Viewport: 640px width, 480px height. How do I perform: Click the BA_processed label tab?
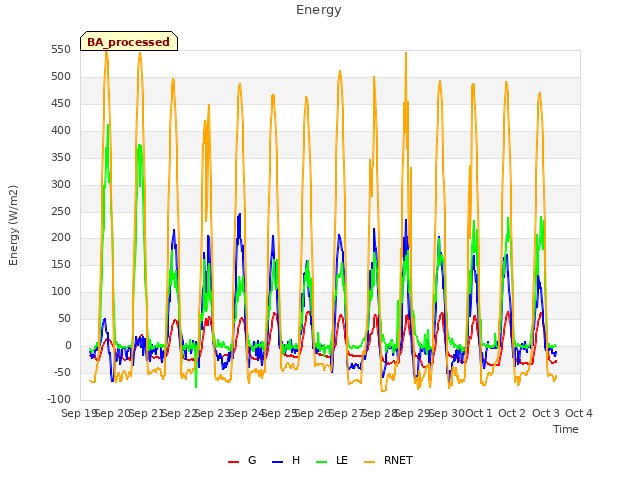[x=129, y=41]
